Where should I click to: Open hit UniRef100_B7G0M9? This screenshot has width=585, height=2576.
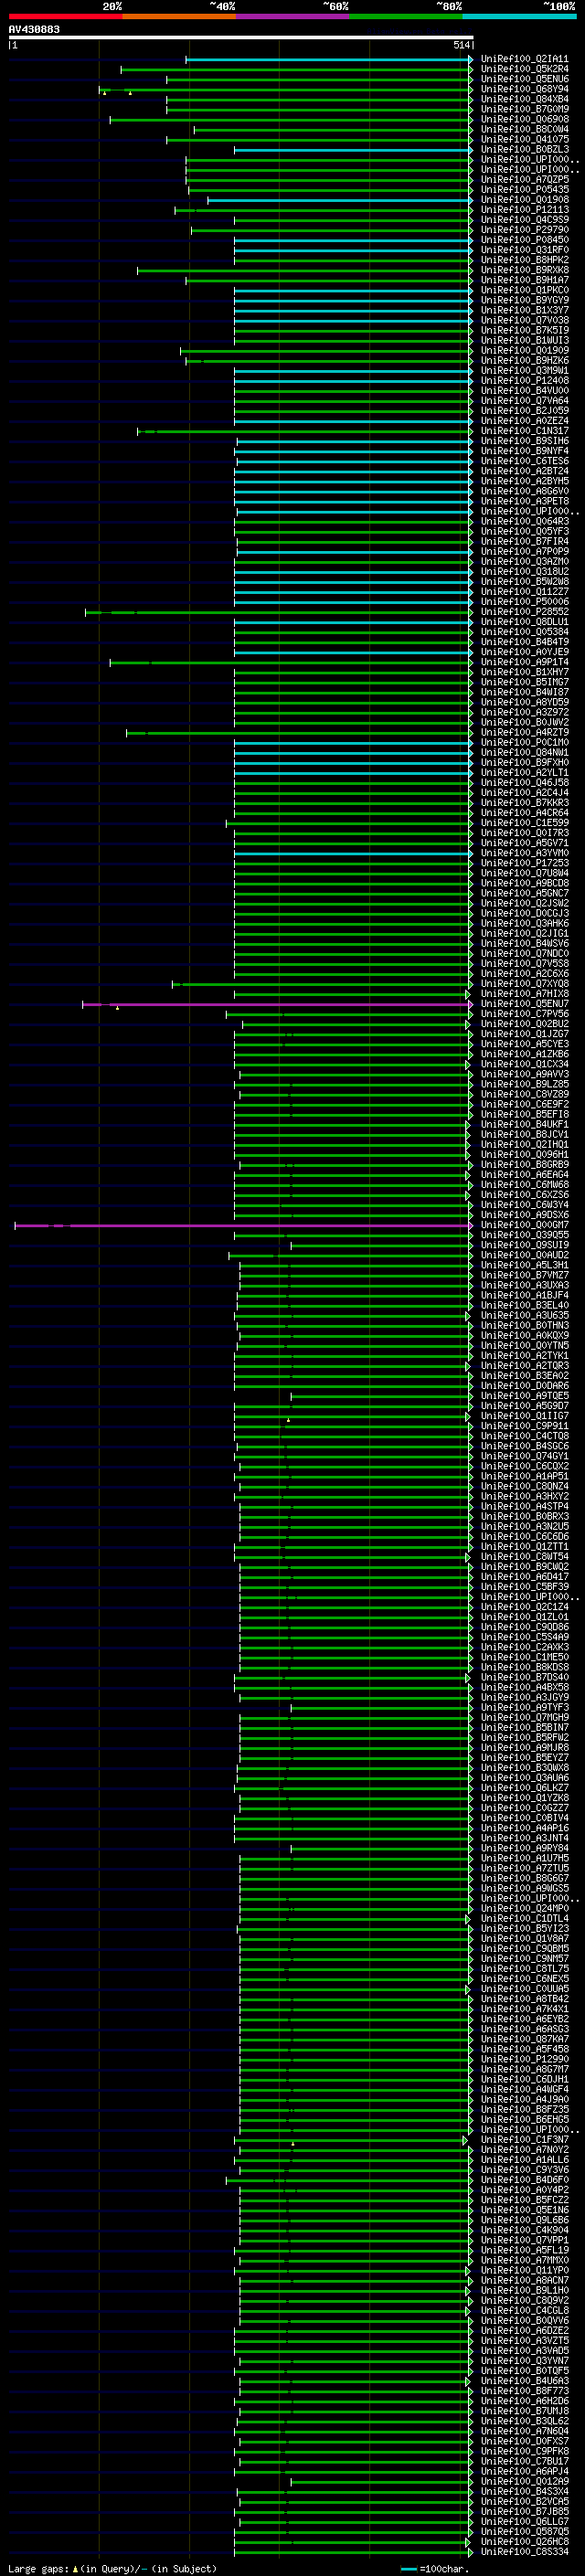pyautogui.click(x=524, y=109)
